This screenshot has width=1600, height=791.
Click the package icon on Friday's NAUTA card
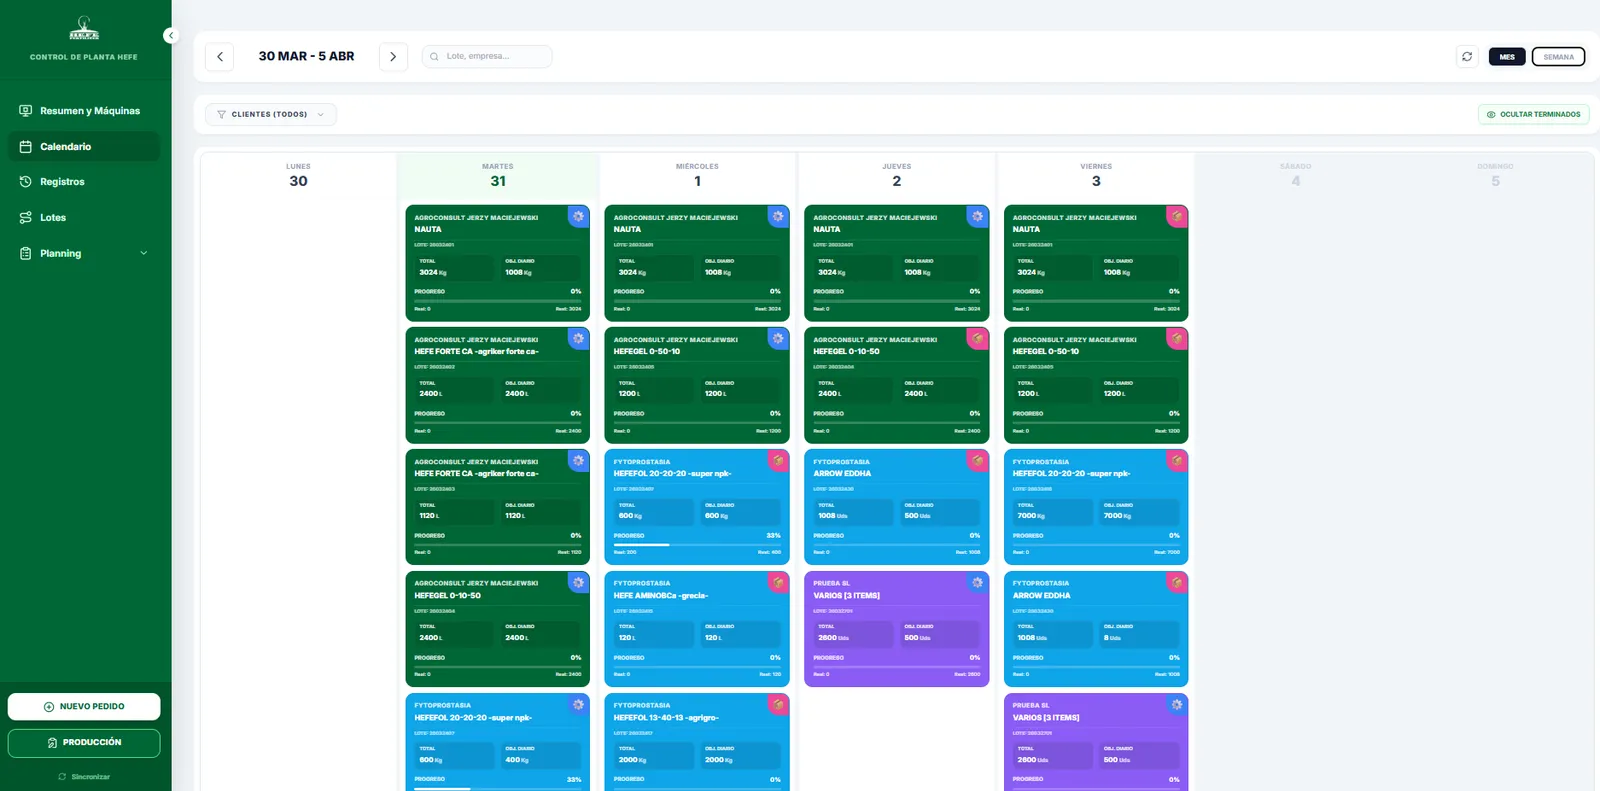click(1177, 216)
